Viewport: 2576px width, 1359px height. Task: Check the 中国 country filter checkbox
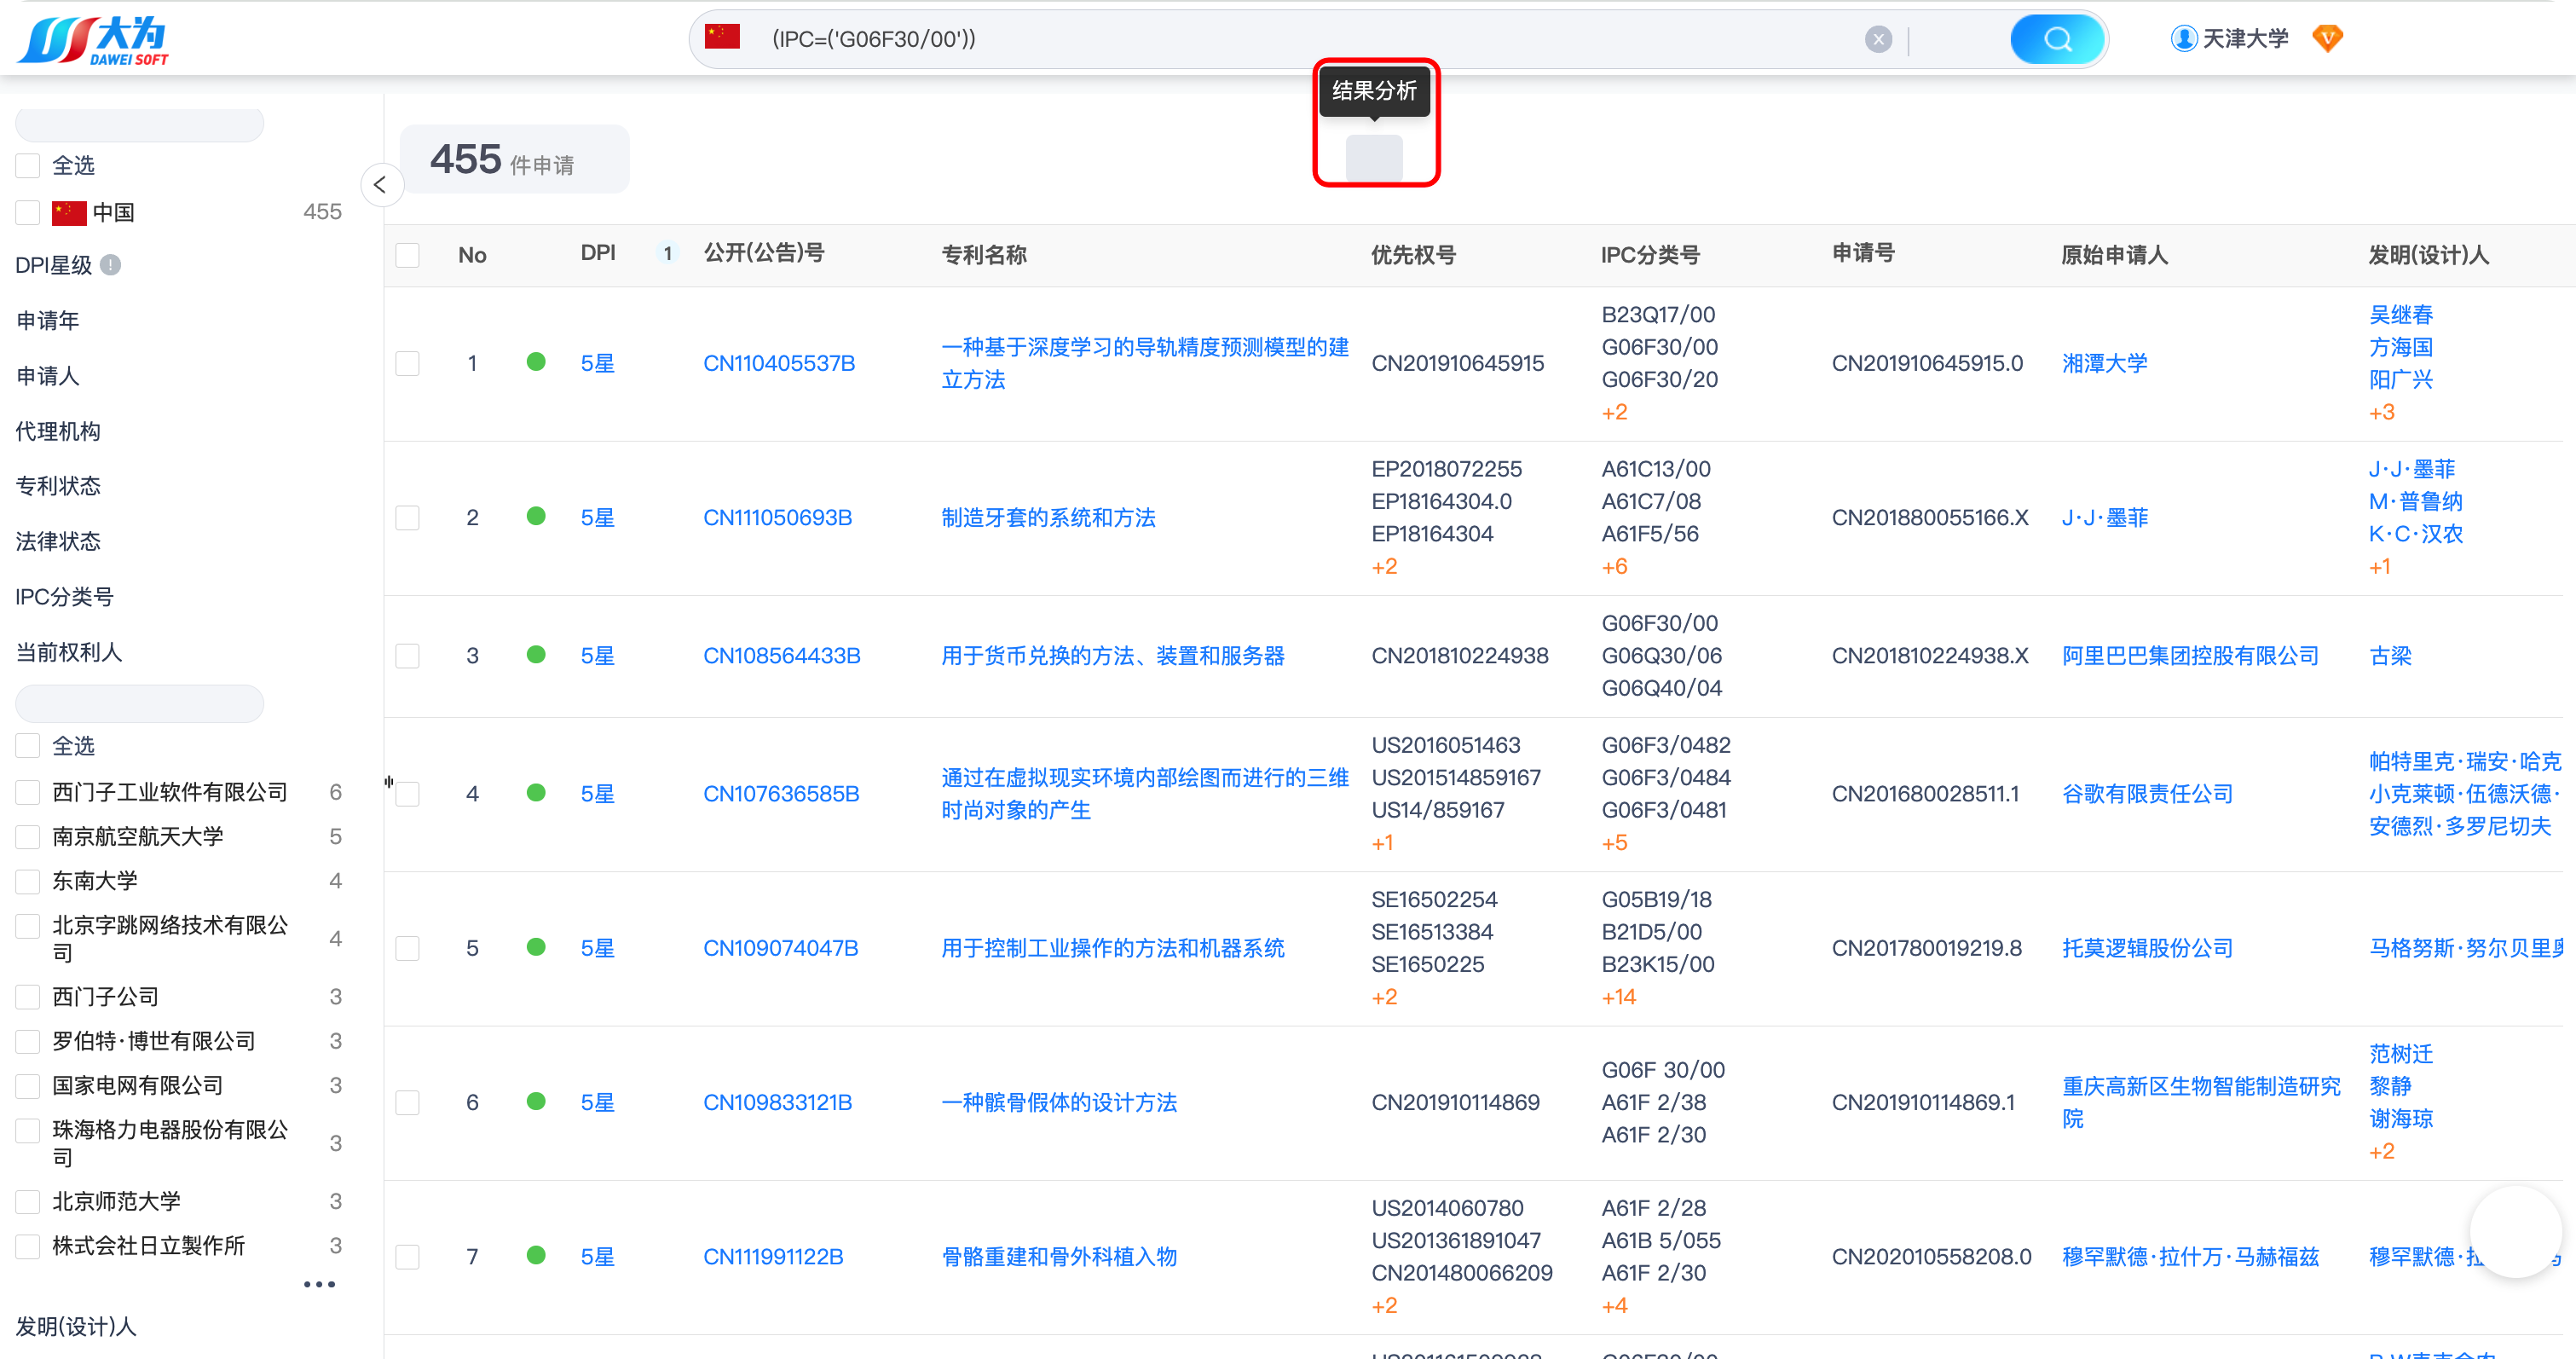[x=28, y=212]
